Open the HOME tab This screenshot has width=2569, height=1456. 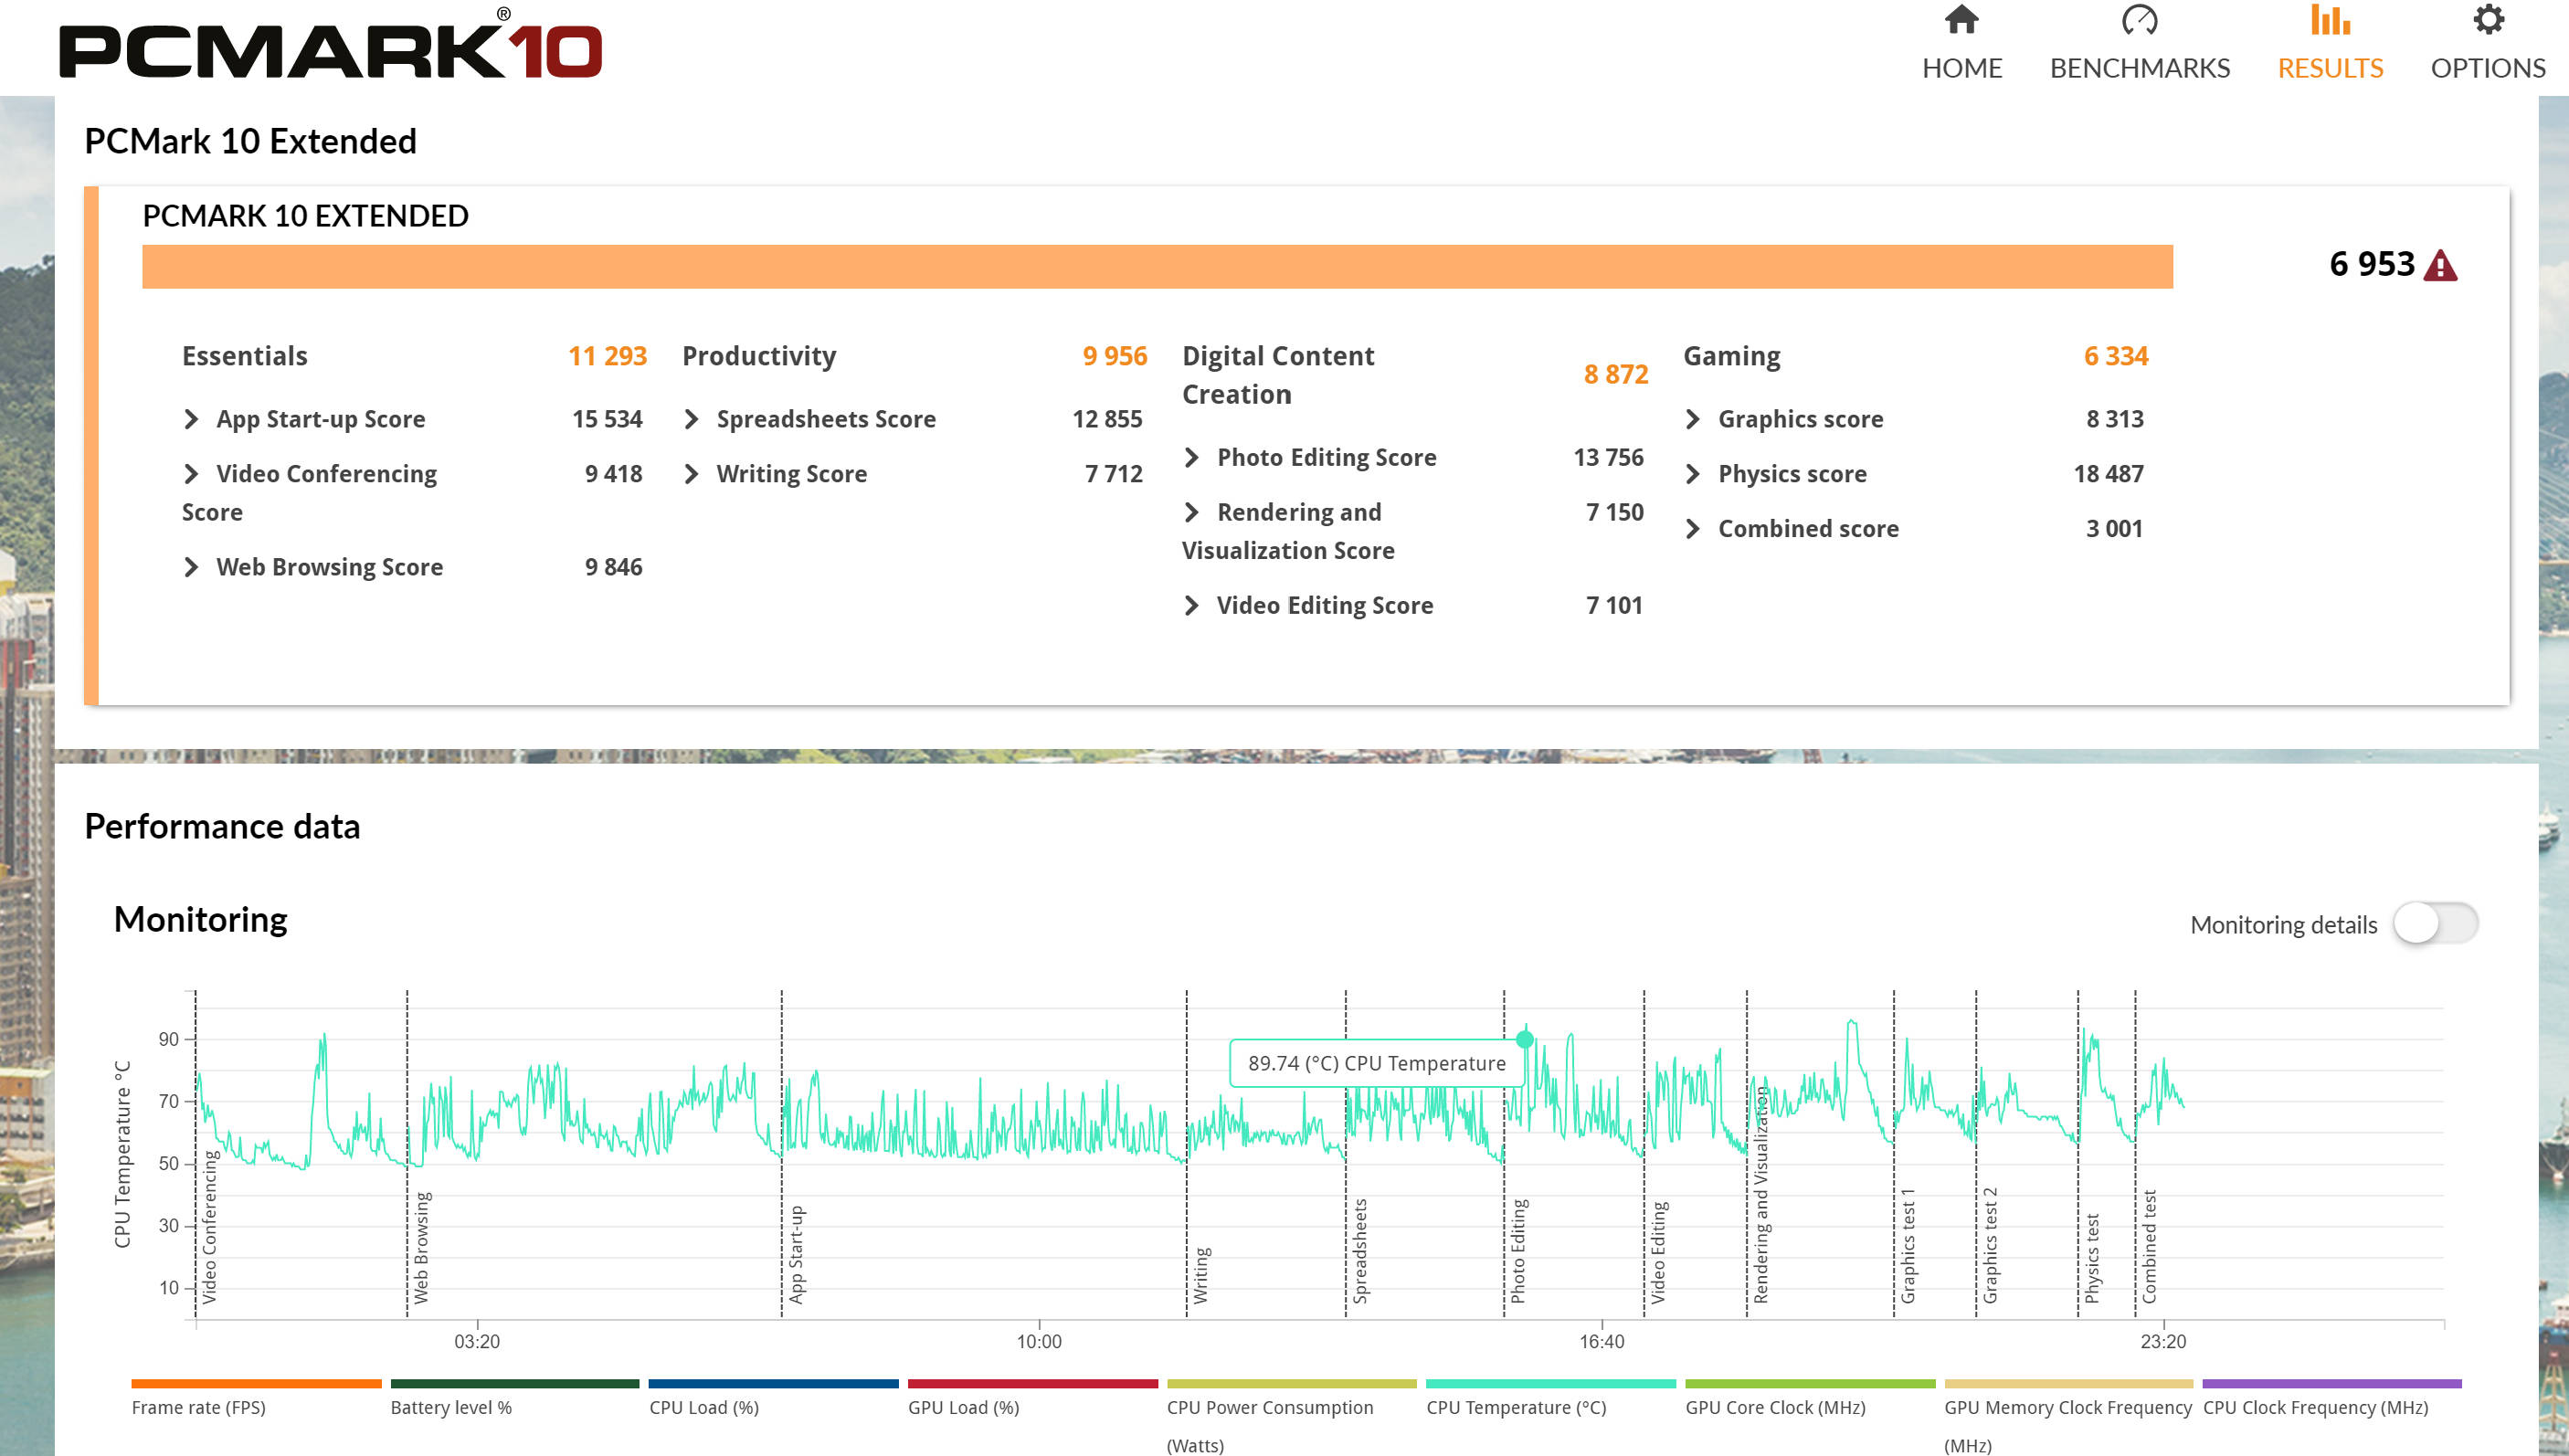coord(1961,68)
